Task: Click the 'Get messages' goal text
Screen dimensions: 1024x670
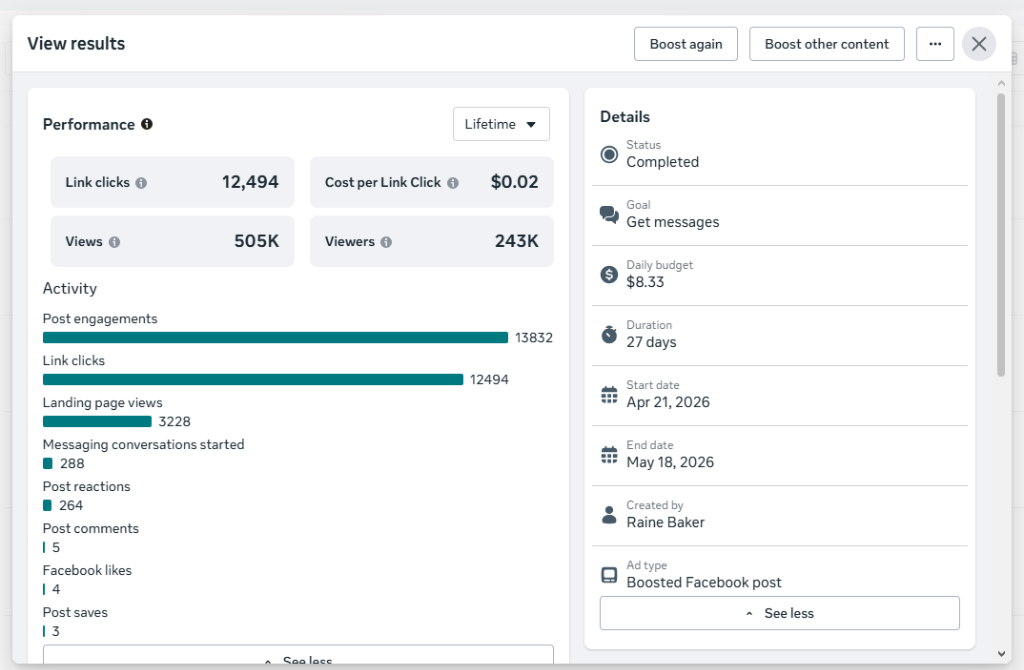Action: (673, 222)
